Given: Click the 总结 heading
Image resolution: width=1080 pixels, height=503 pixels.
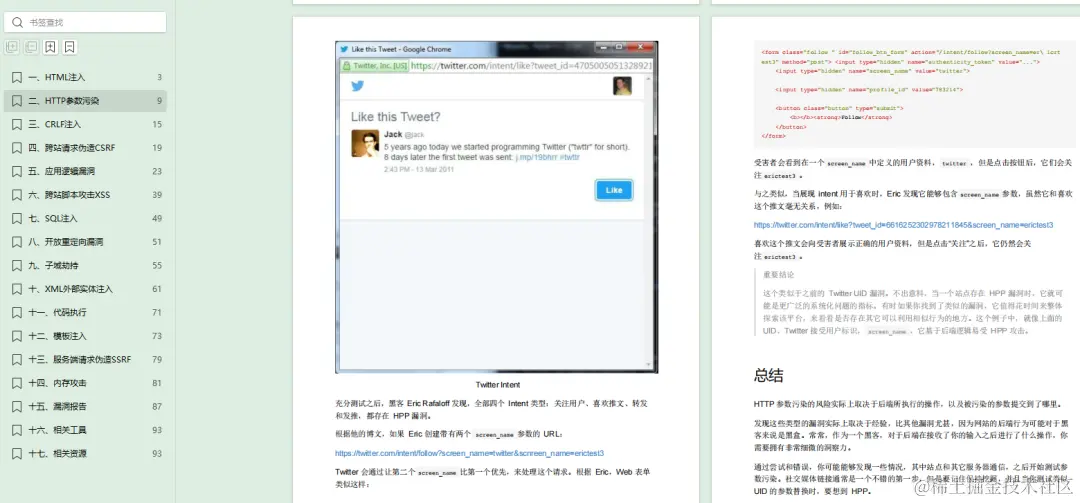Looking at the screenshot, I should click(768, 376).
